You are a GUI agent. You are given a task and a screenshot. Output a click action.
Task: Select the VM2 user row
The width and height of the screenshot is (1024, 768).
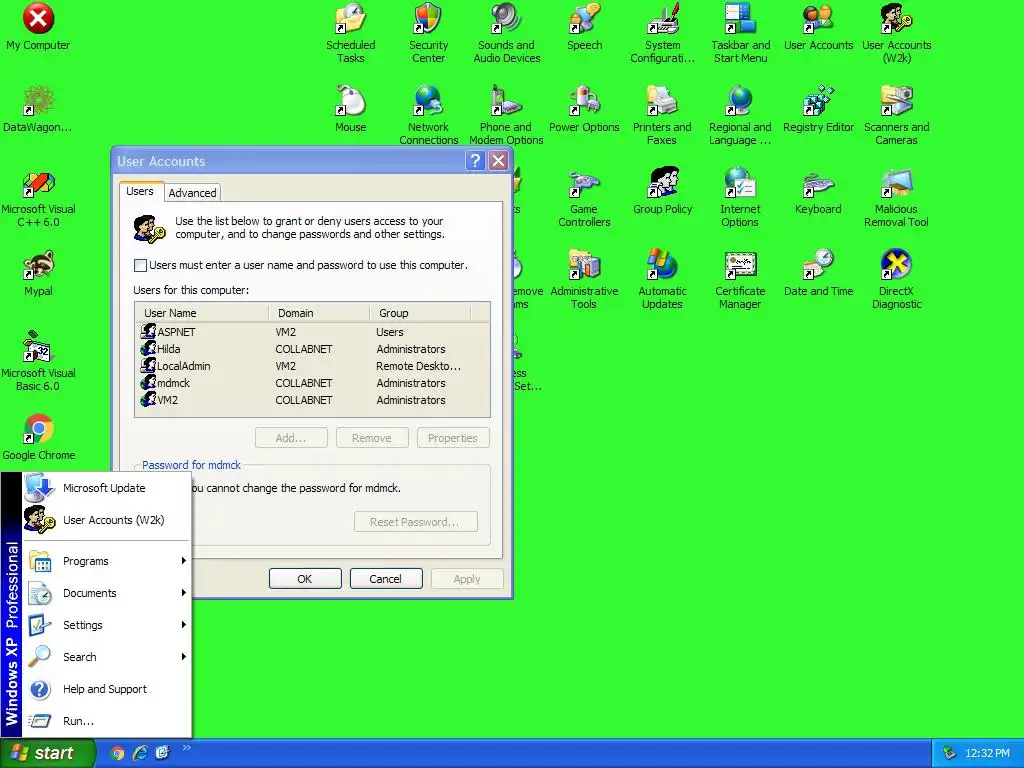[312, 400]
